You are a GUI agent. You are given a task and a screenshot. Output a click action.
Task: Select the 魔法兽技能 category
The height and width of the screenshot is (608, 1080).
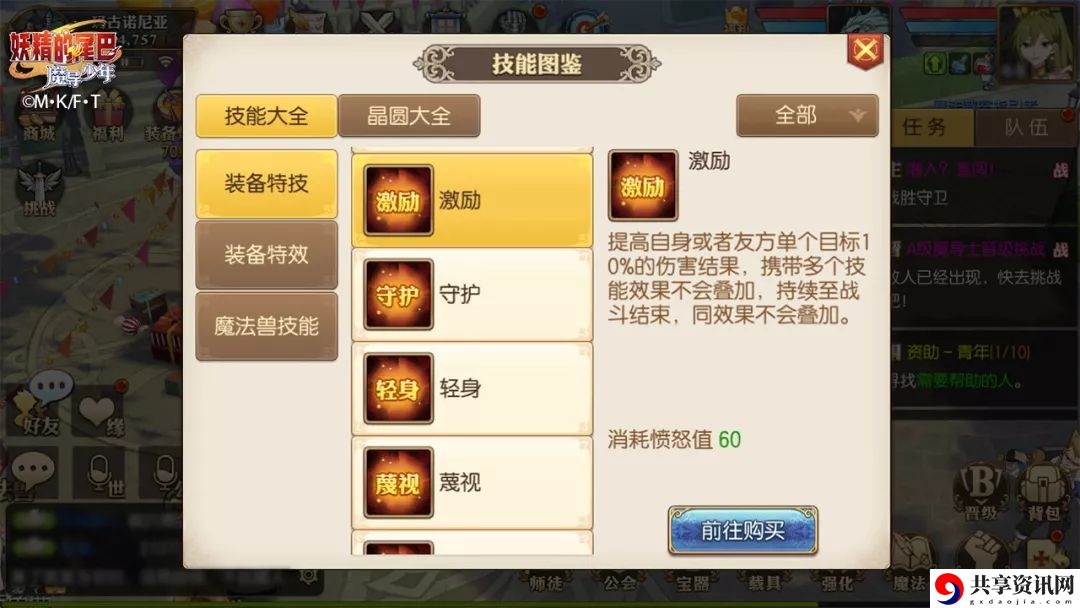267,326
